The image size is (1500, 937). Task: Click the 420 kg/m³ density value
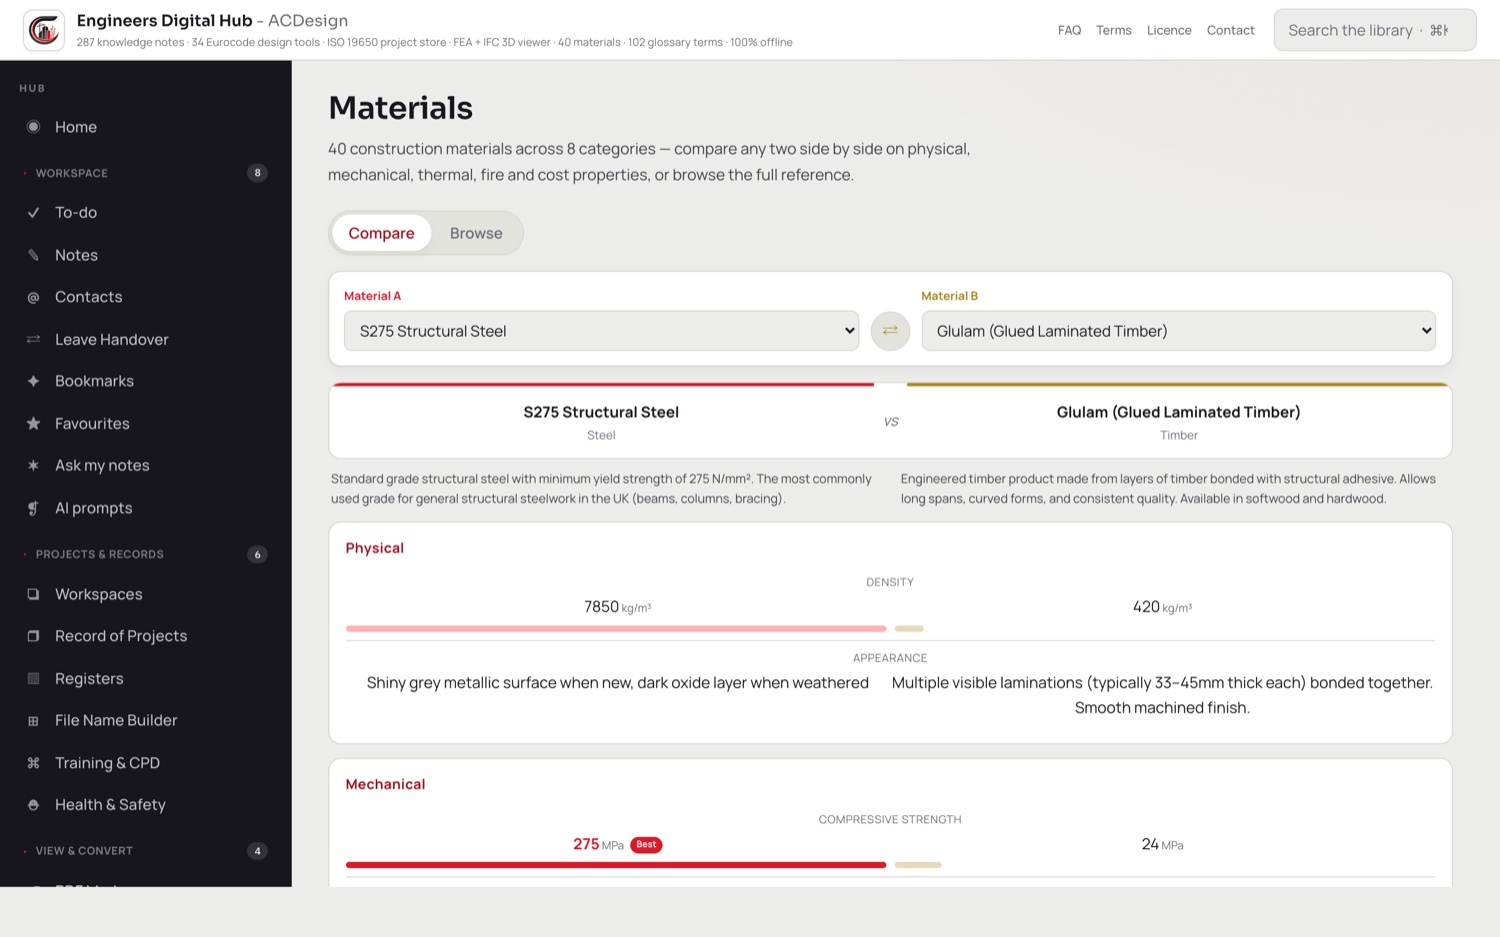pyautogui.click(x=1162, y=607)
